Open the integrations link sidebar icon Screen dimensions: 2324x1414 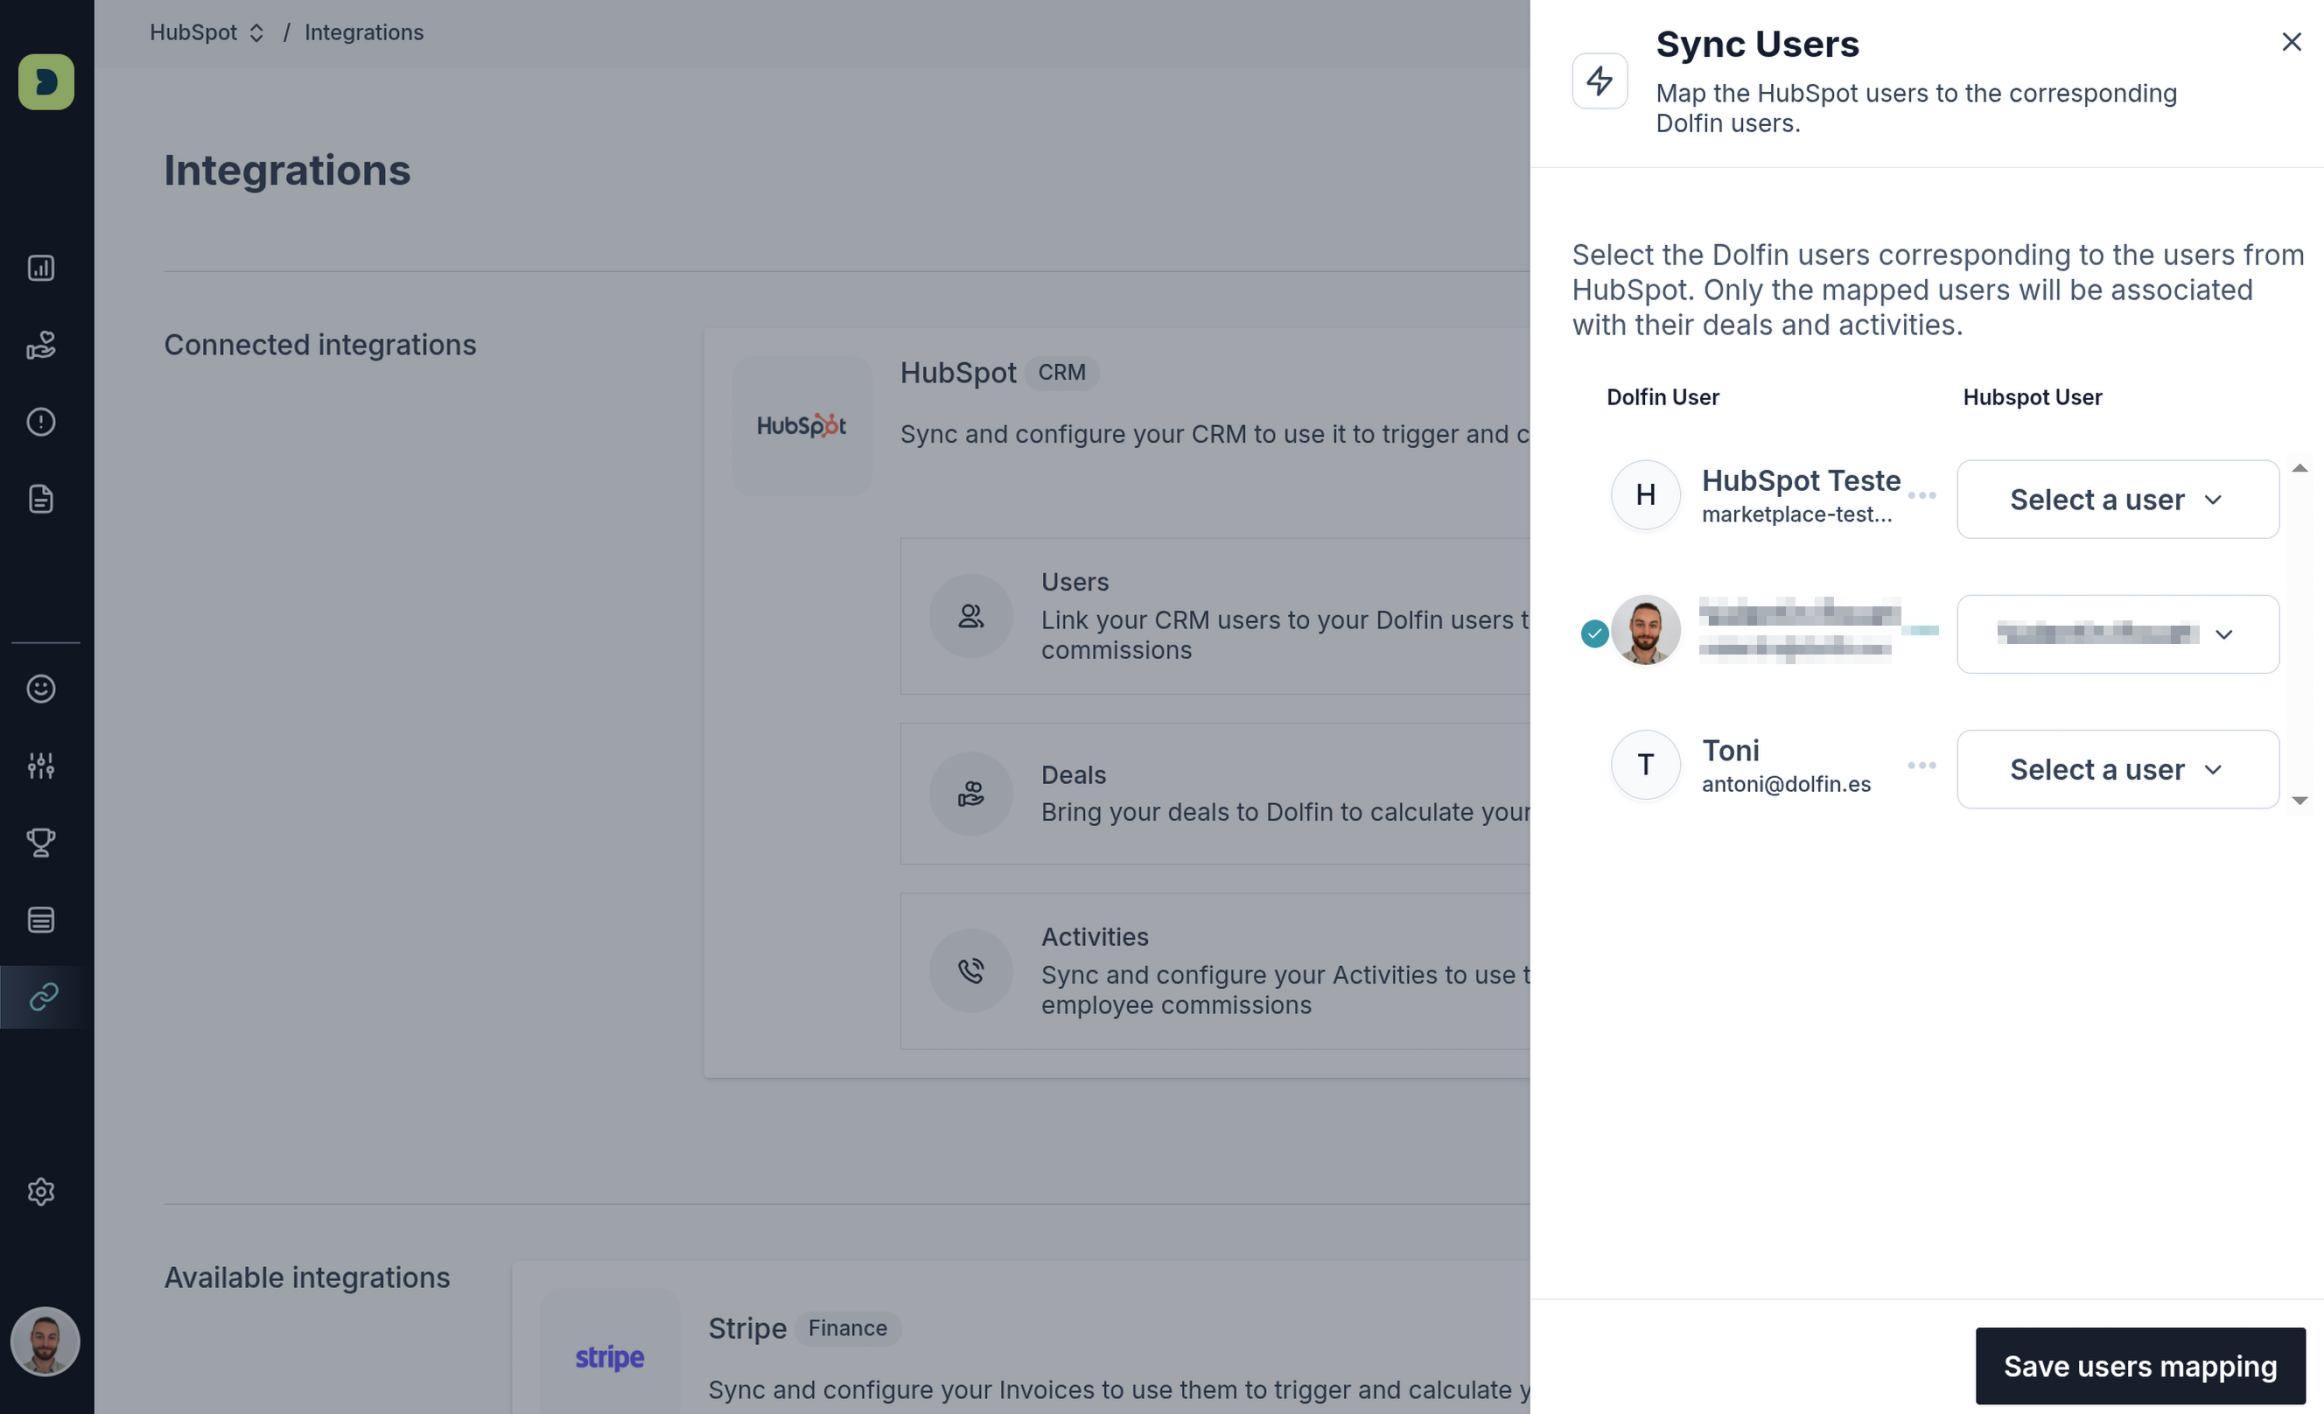[x=44, y=996]
